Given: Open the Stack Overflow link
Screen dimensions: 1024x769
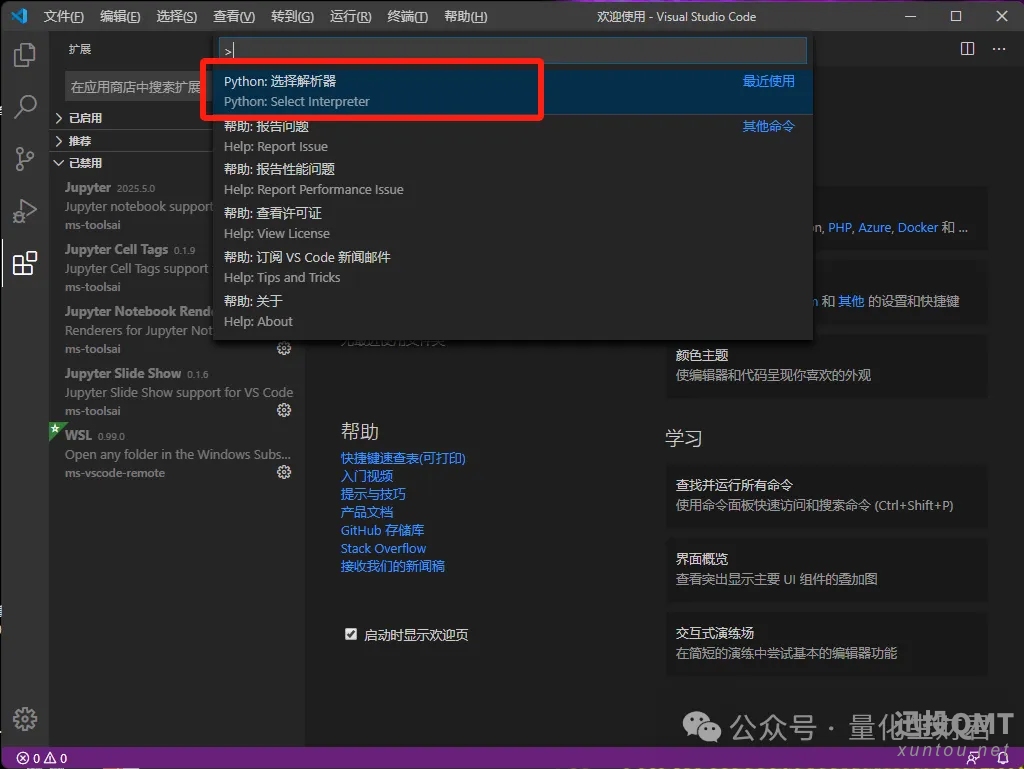Looking at the screenshot, I should coord(383,548).
